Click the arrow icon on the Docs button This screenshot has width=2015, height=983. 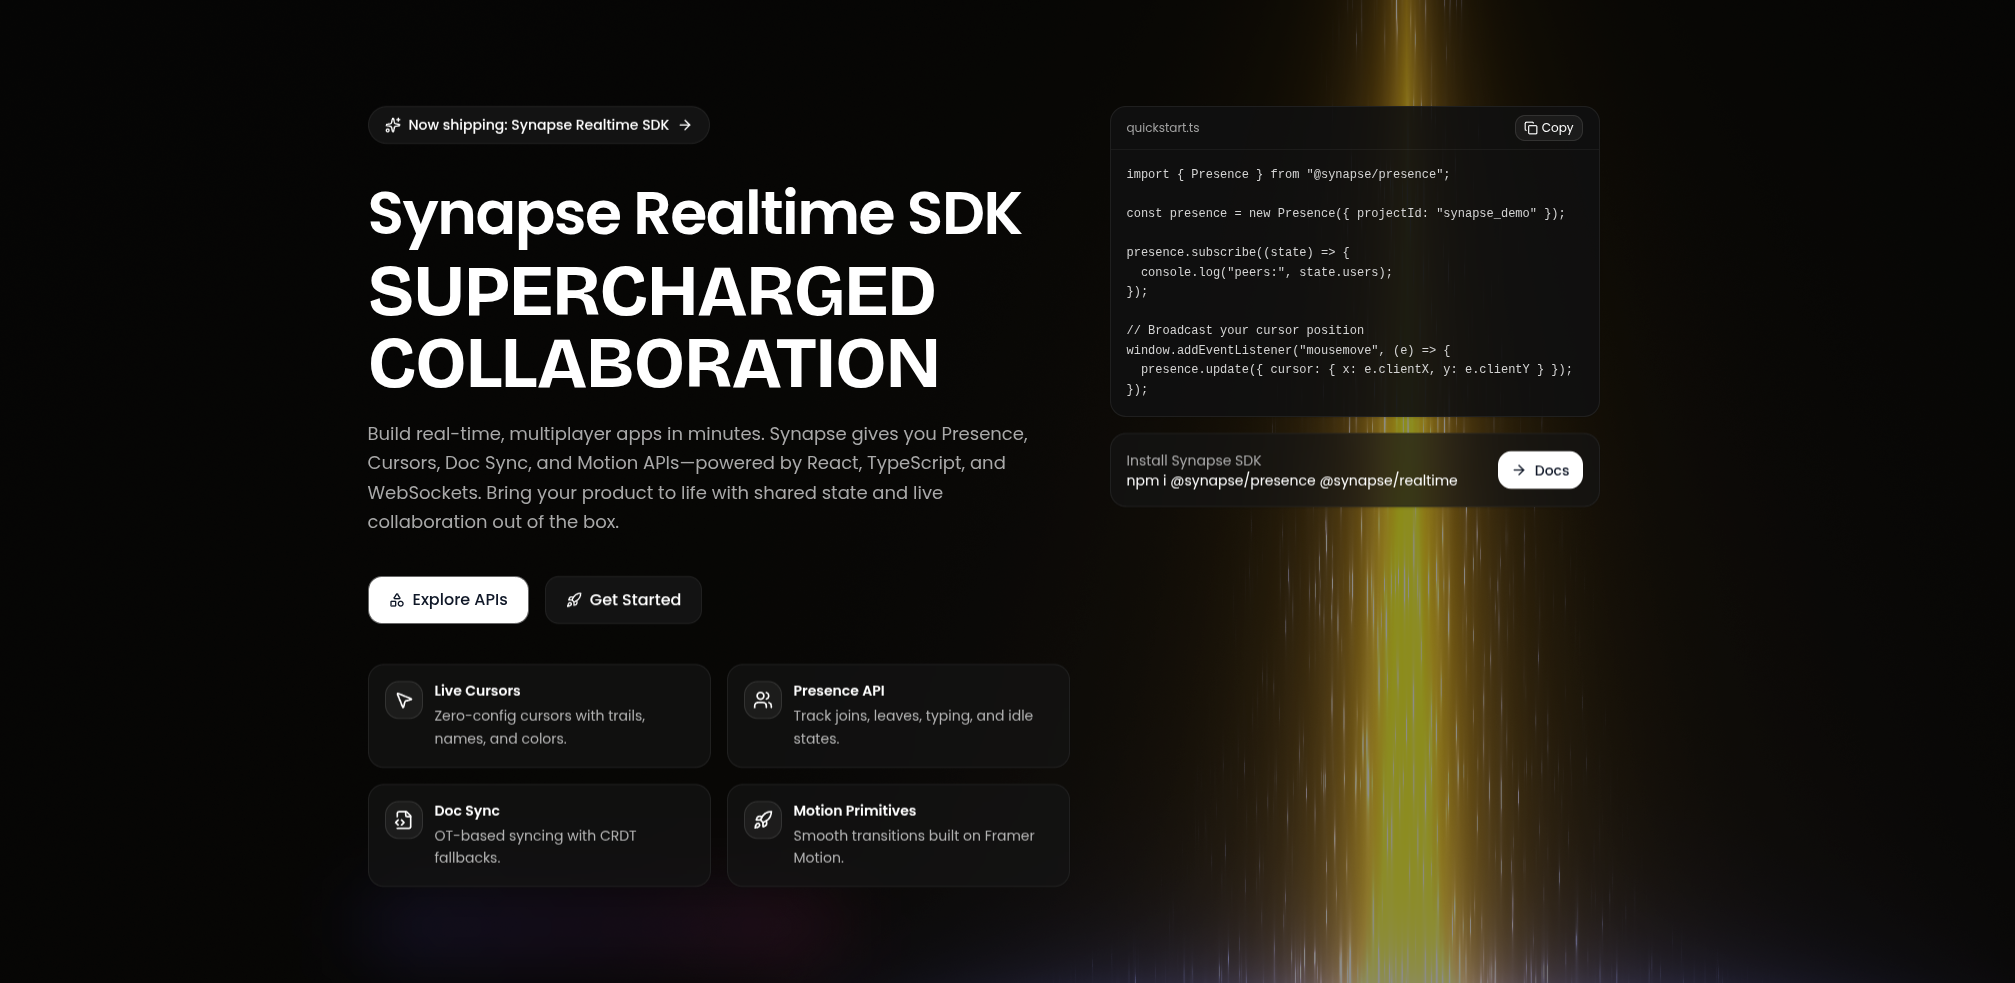1518,470
